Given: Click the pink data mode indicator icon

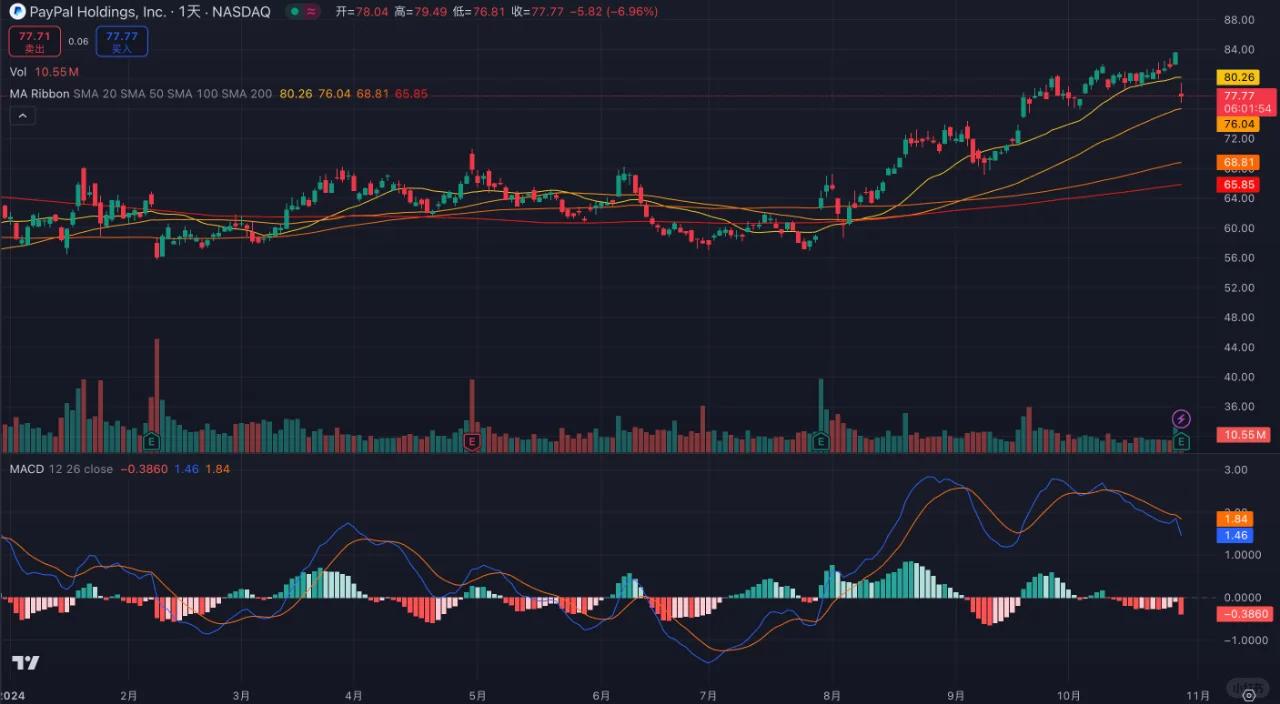Looking at the screenshot, I should coord(313,12).
